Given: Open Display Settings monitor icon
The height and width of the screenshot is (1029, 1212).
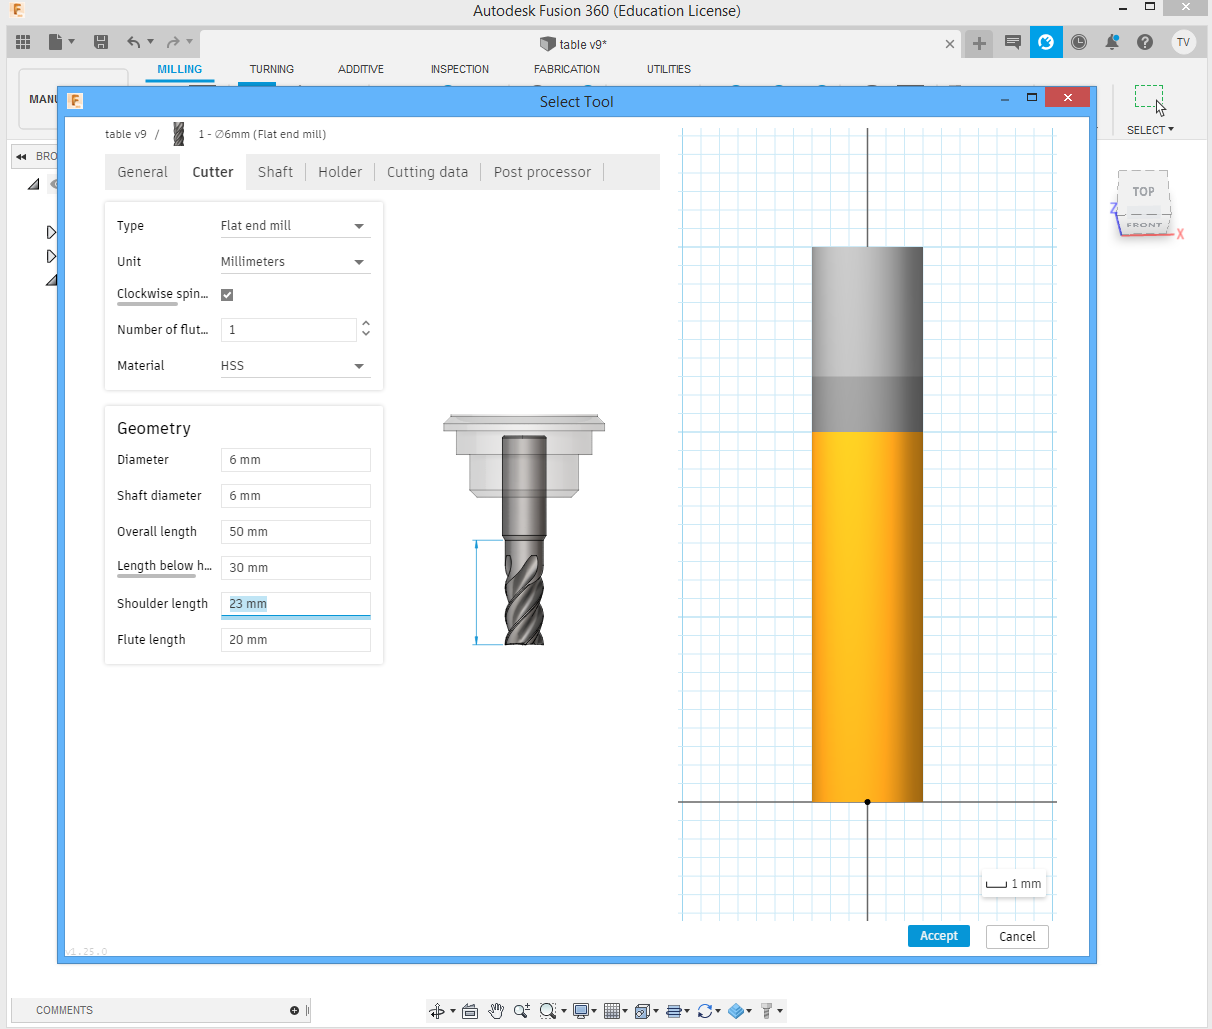Looking at the screenshot, I should pyautogui.click(x=580, y=1011).
